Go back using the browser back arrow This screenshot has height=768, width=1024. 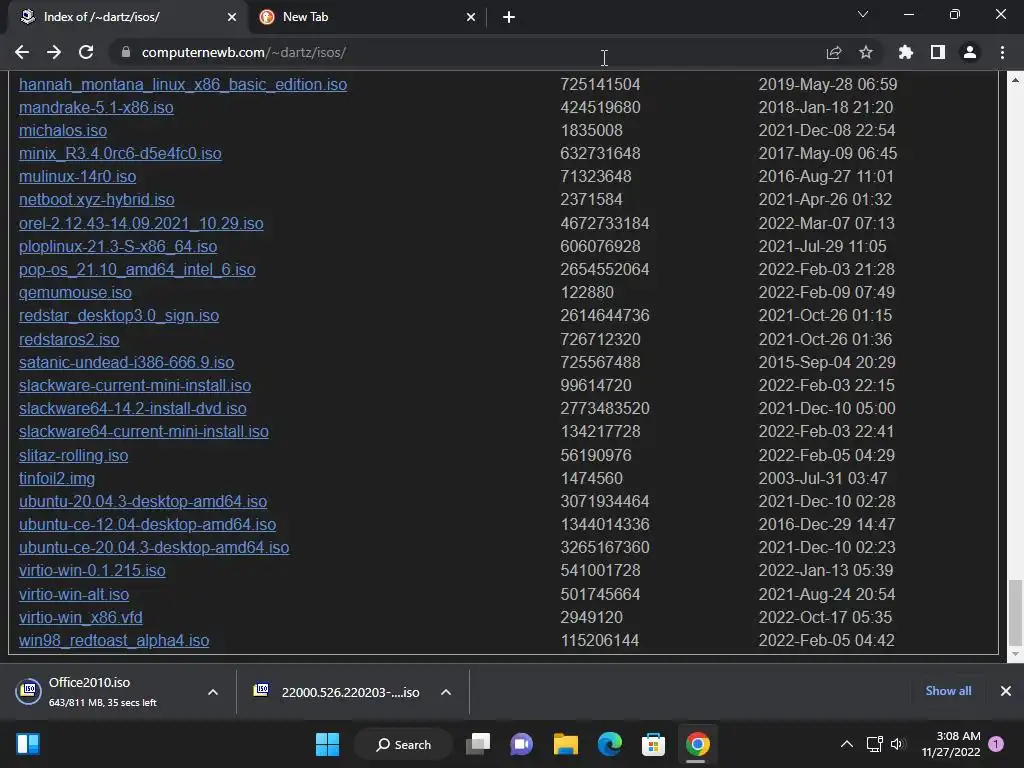coord(22,52)
